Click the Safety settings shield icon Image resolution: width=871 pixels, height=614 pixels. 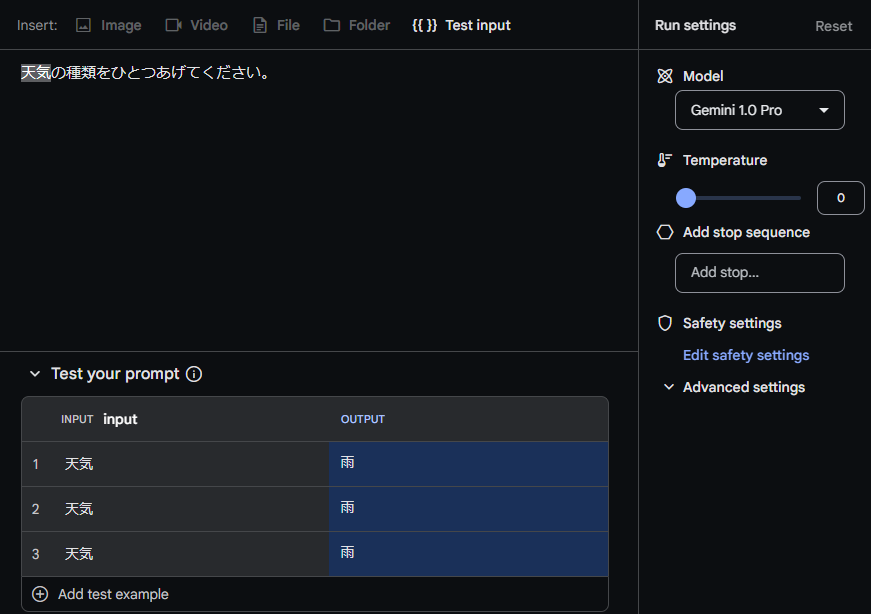(x=665, y=323)
